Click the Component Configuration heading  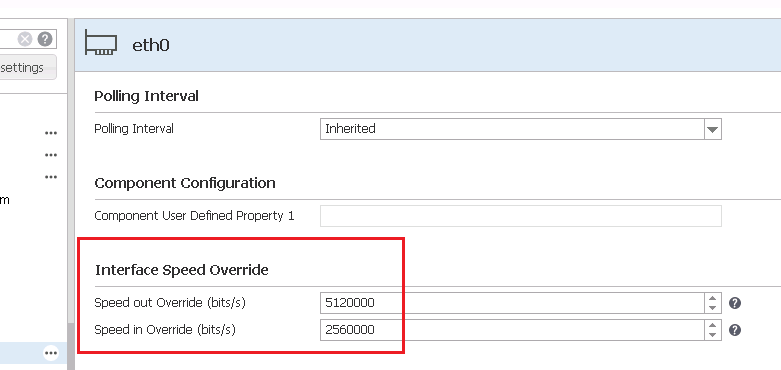pyautogui.click(x=185, y=183)
